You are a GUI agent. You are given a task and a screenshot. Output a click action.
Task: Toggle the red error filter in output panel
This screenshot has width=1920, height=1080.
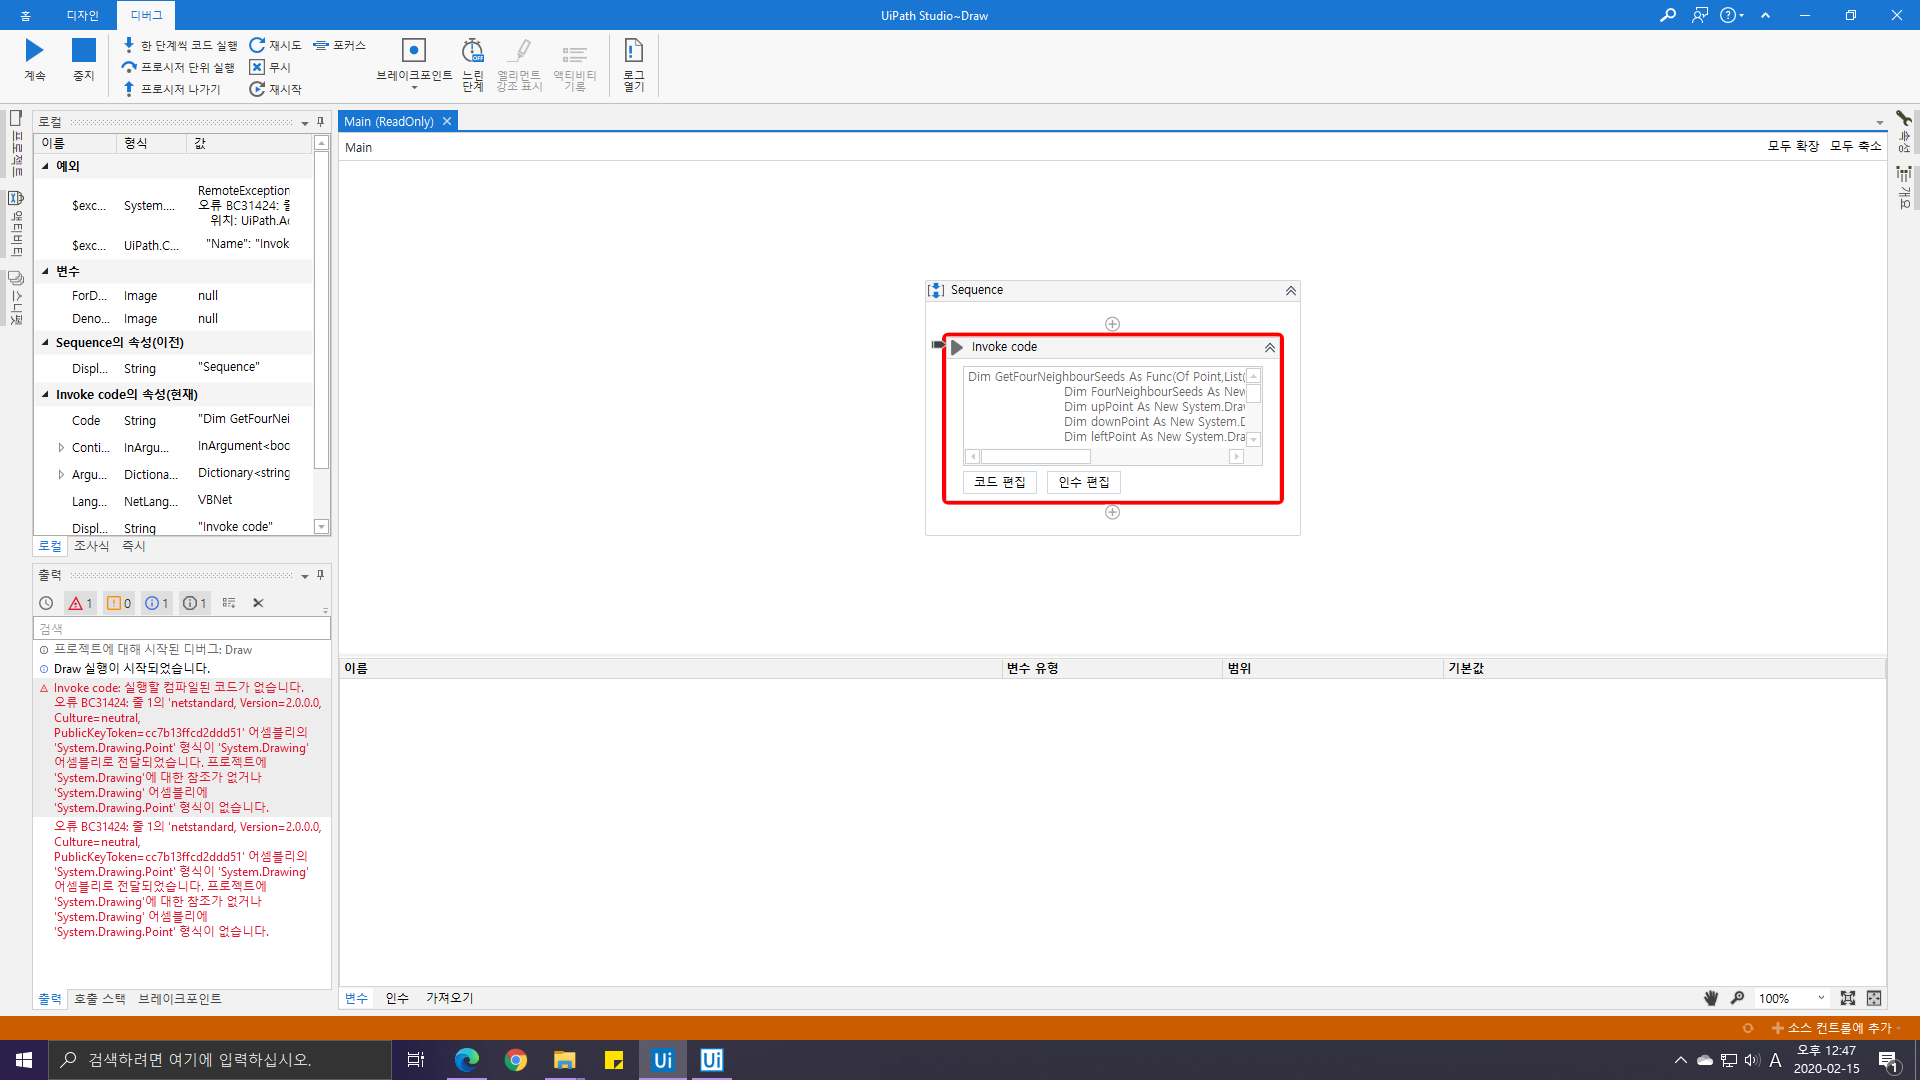click(x=80, y=603)
